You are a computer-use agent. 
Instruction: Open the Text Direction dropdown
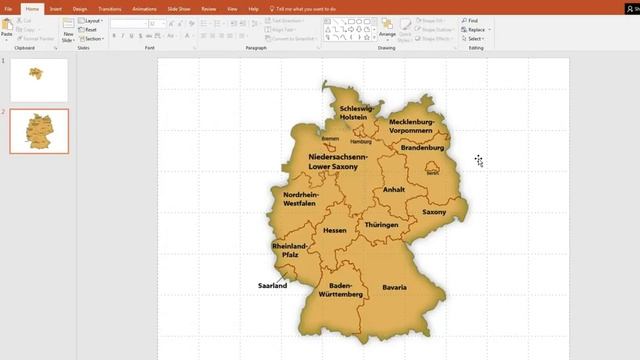coord(284,20)
